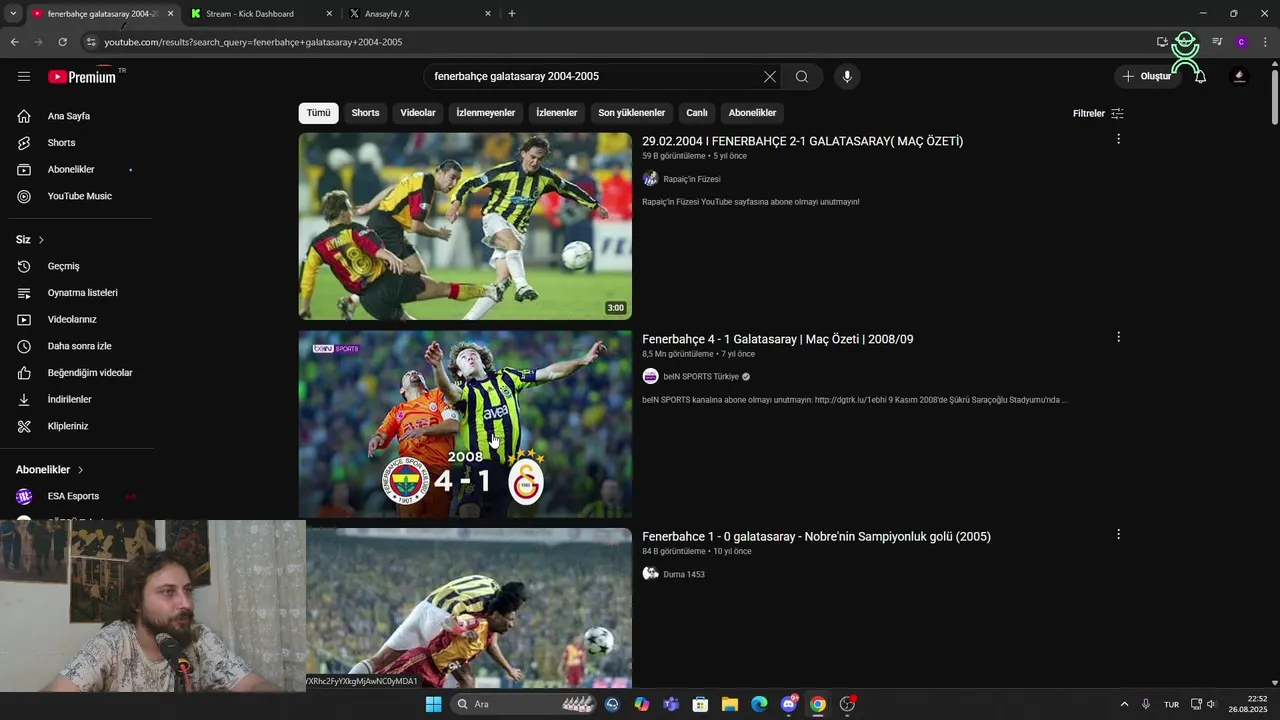1280x720 pixels.
Task: Open Chrome tab search dropdown arrow
Action: 13,13
